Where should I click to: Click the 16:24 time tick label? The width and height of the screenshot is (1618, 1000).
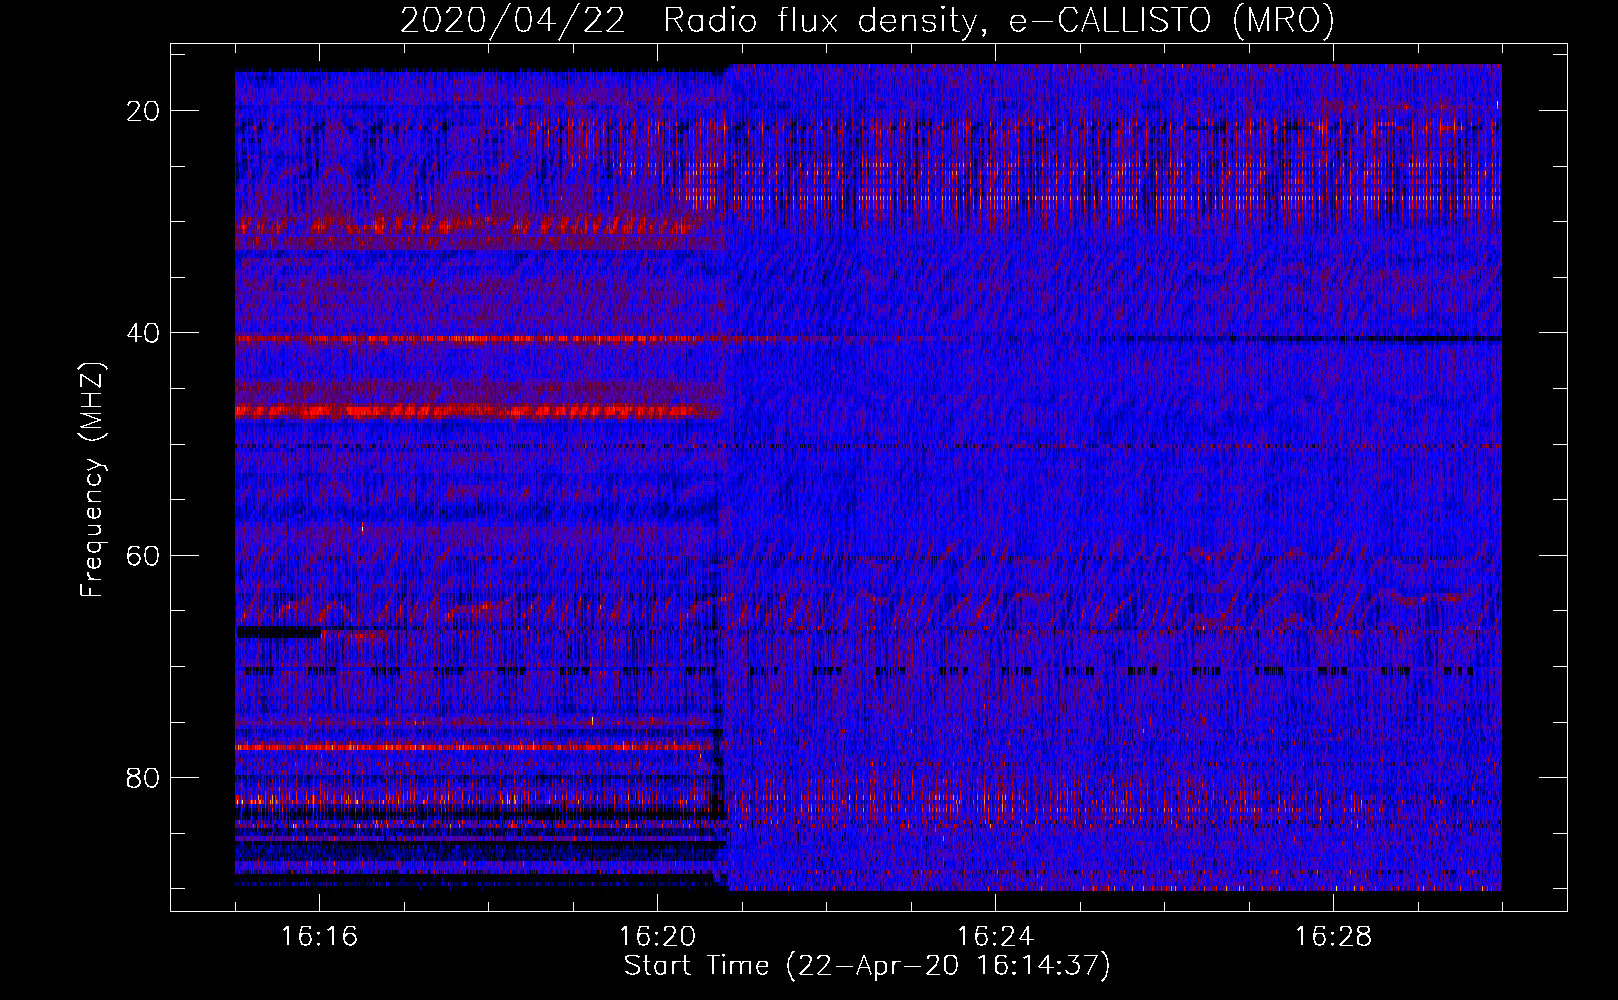995,936
